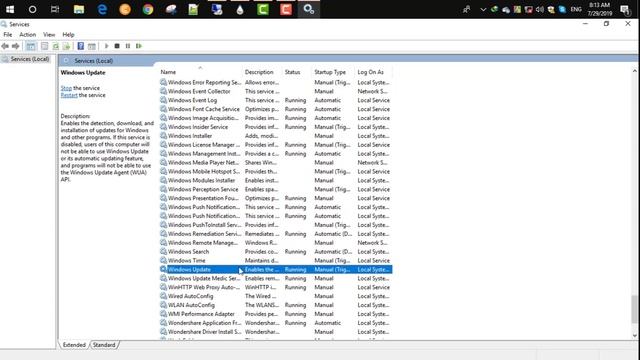Viewport: 640px width, 360px height.
Task: Click the Services gears icon on taskbar
Action: tap(309, 9)
